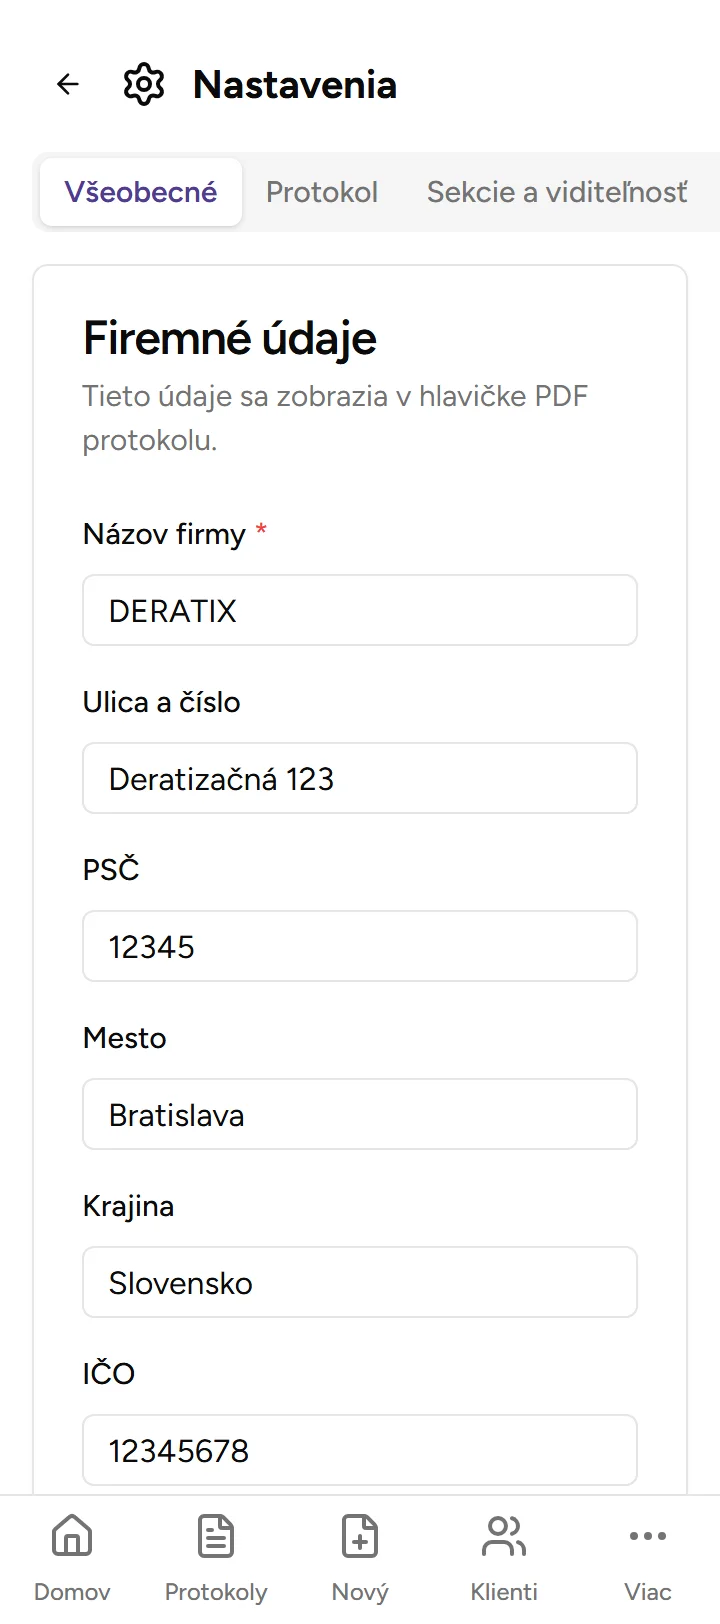The image size is (720, 1624).
Task: Open Domov home icon in bottom navigation
Action: tap(72, 1535)
